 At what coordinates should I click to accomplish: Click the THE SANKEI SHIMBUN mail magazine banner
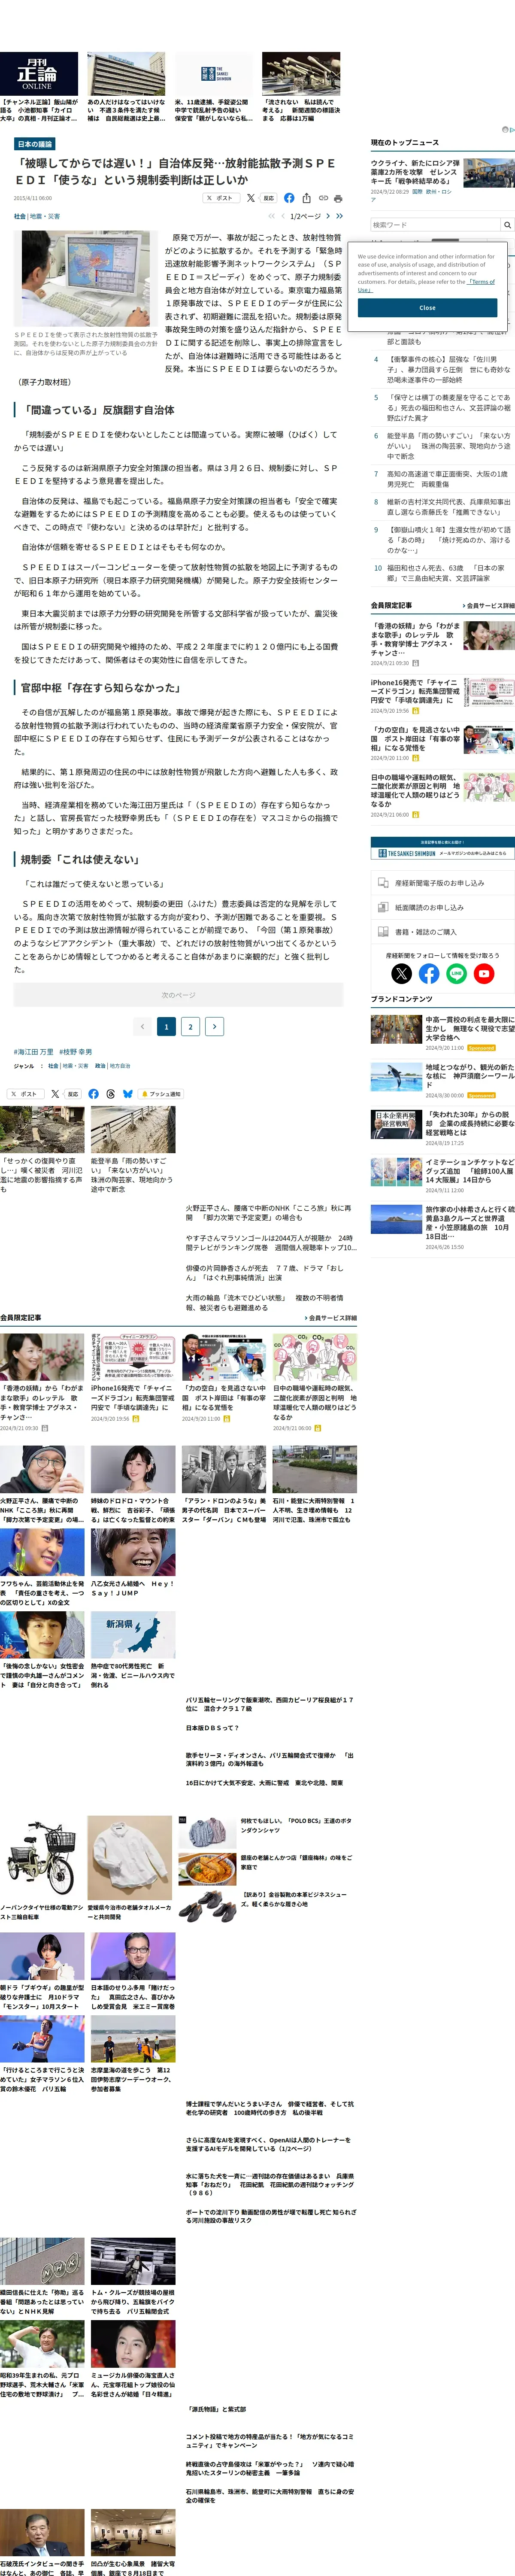click(442, 848)
